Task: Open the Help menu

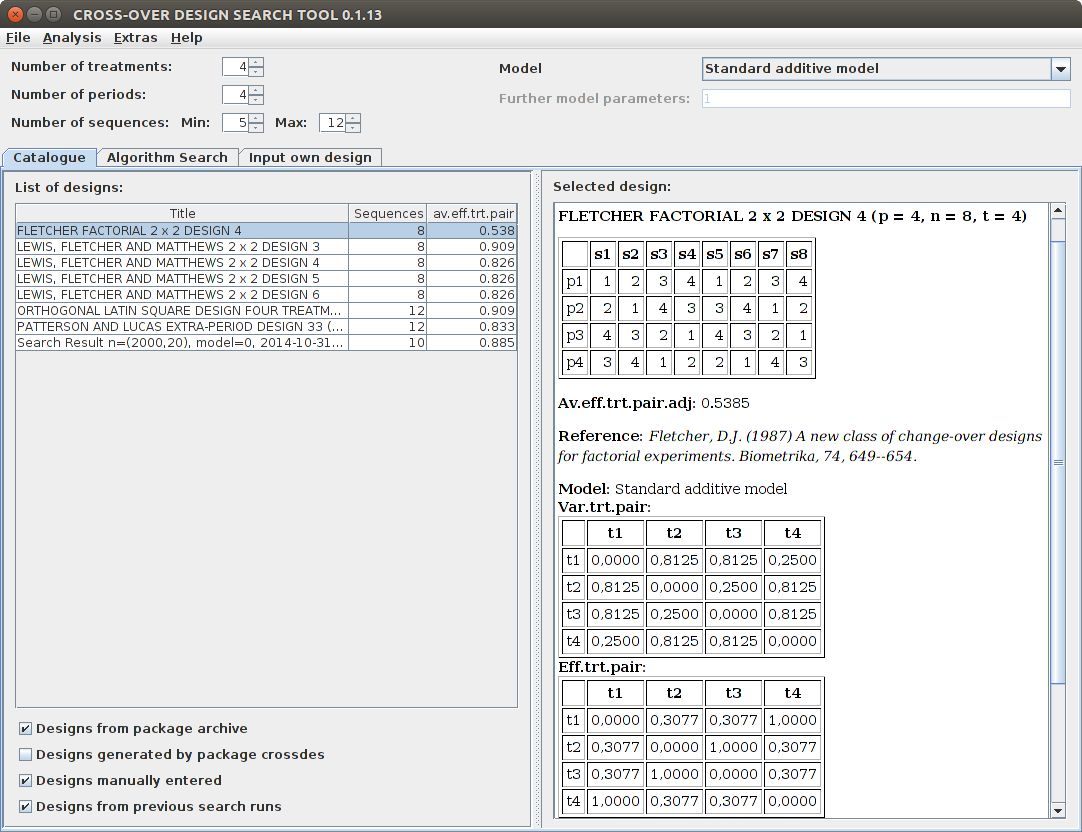Action: point(186,37)
